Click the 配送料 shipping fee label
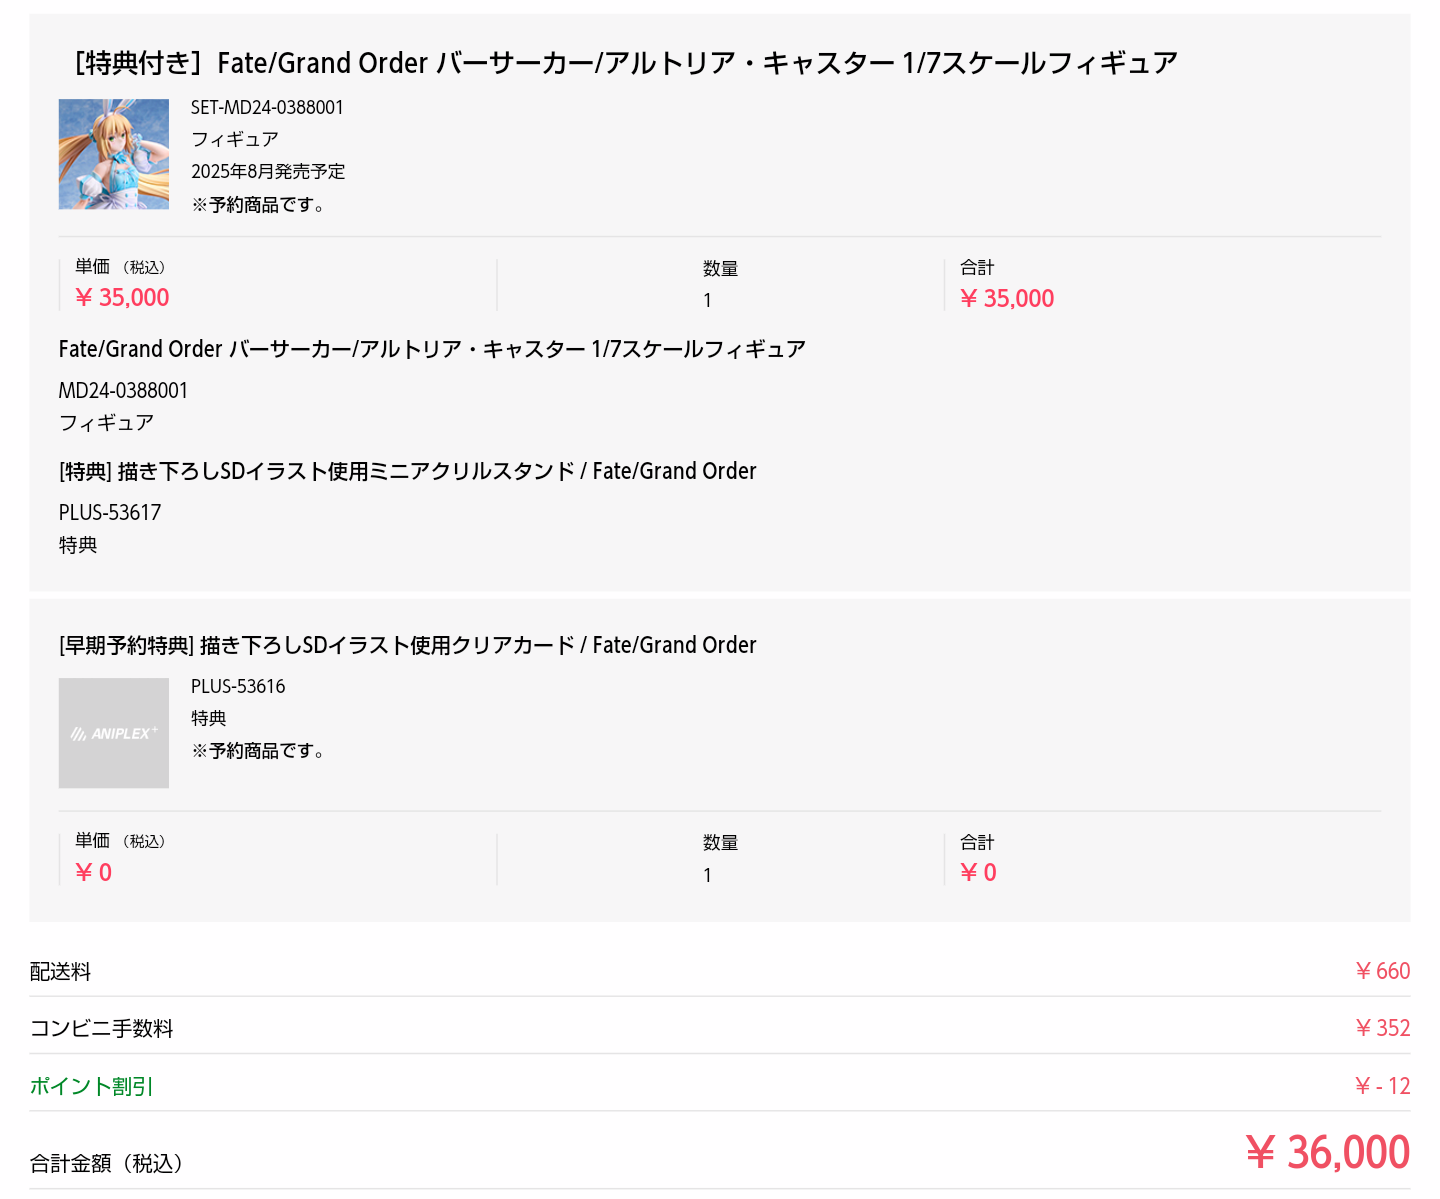Screen dimensions: 1440x1199 click(60, 971)
